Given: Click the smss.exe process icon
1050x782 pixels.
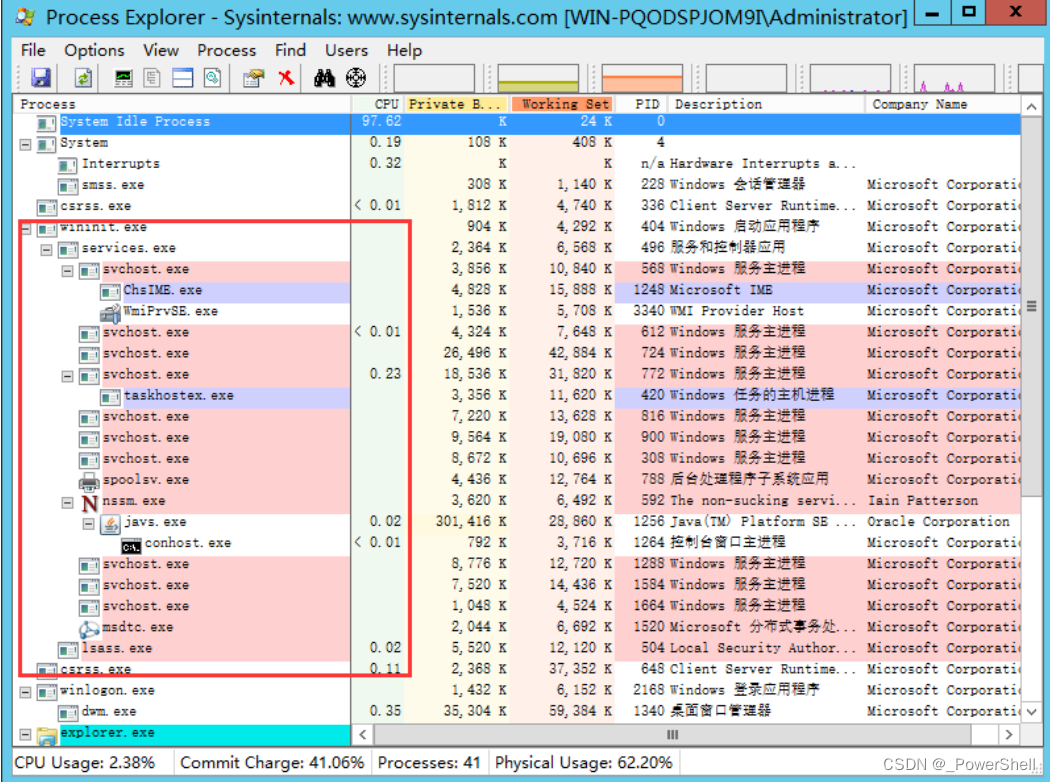Looking at the screenshot, I should click(68, 185).
